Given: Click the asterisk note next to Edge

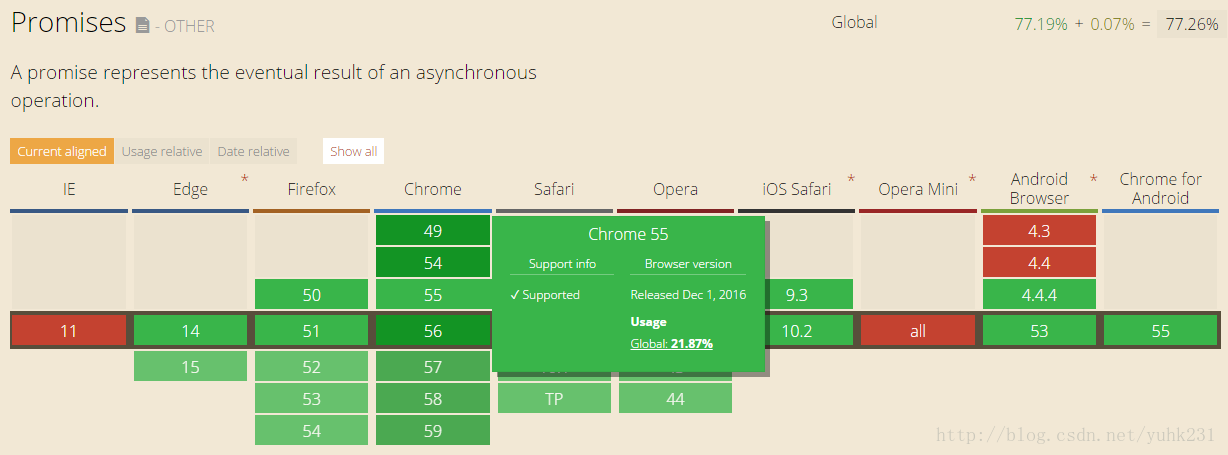Looking at the screenshot, I should point(244,180).
